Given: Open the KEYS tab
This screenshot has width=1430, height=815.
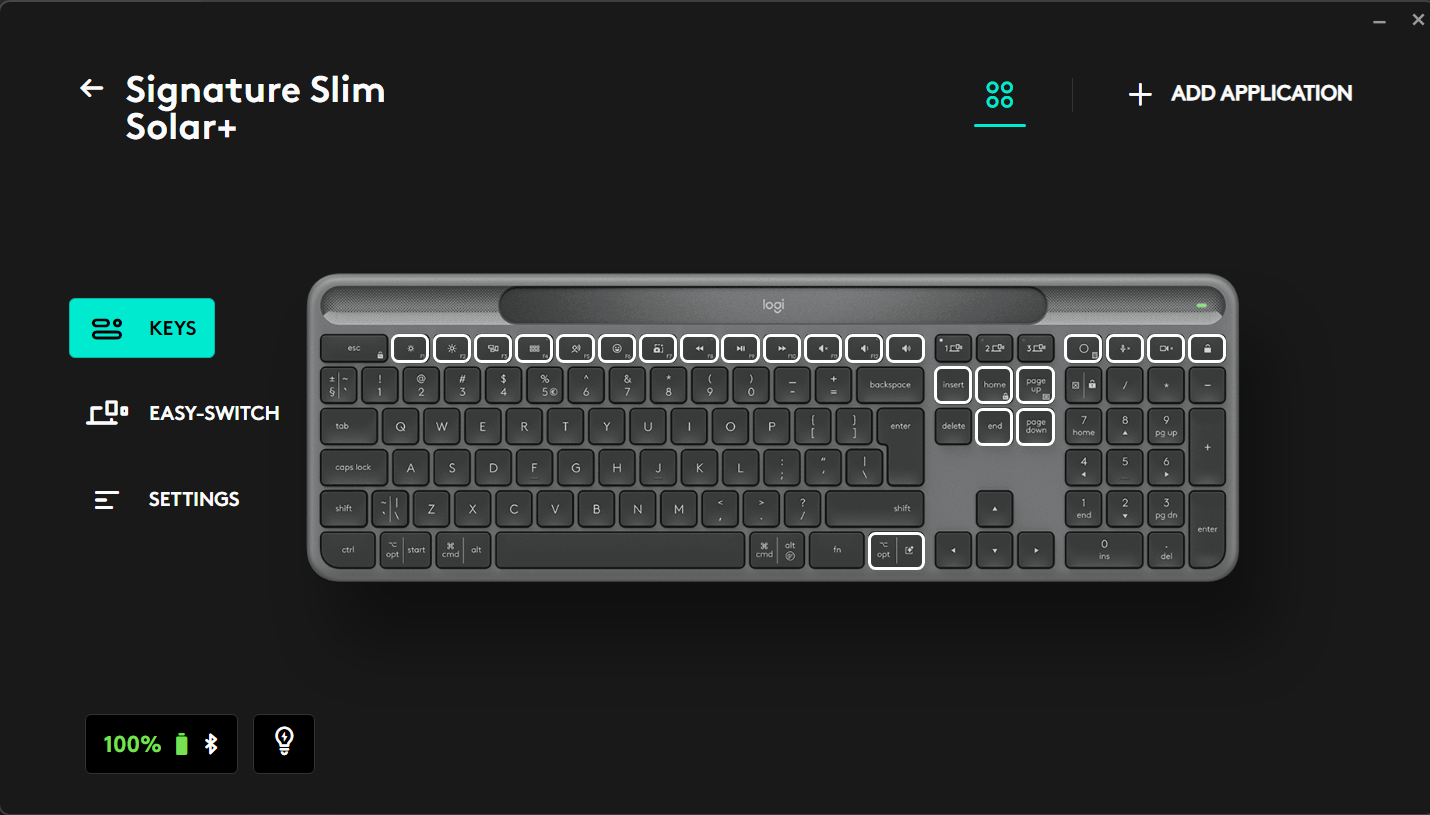Looking at the screenshot, I should click(142, 328).
